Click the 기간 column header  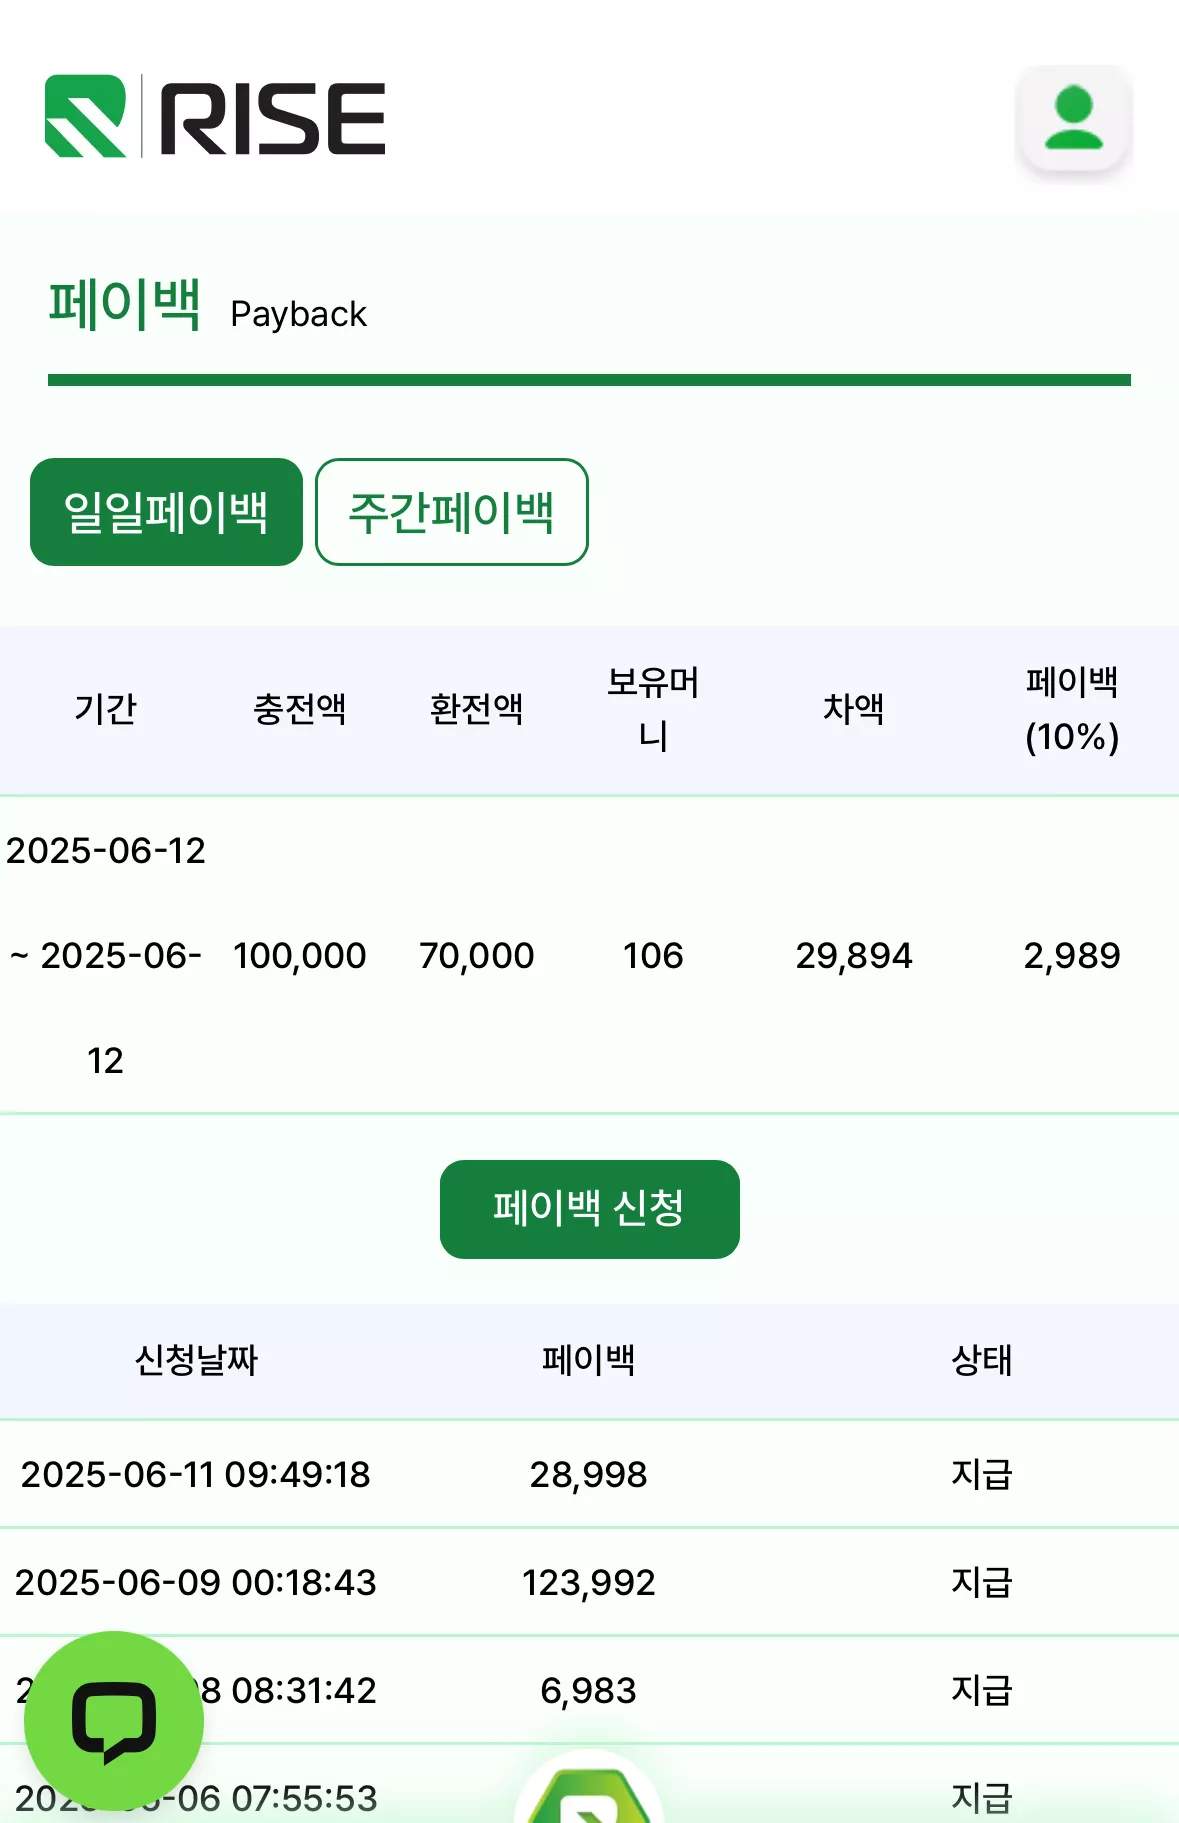(x=105, y=709)
